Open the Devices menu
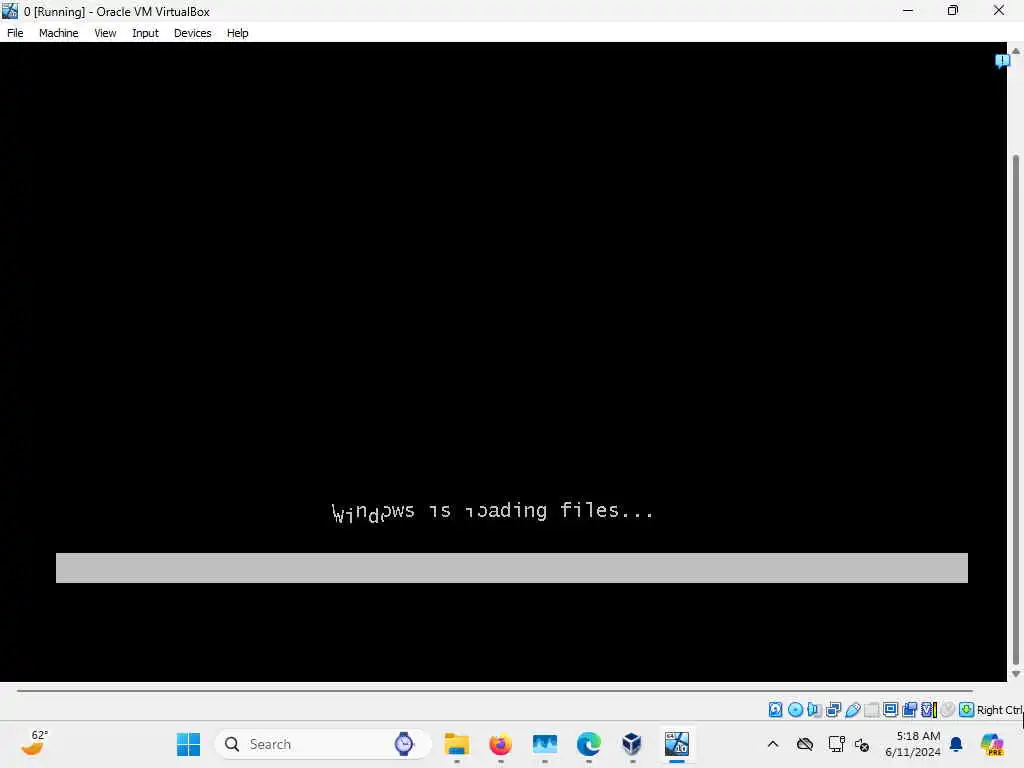 click(x=193, y=33)
